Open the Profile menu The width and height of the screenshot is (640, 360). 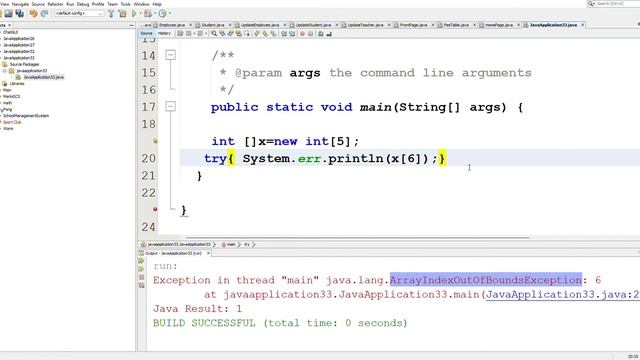[x=98, y=4]
